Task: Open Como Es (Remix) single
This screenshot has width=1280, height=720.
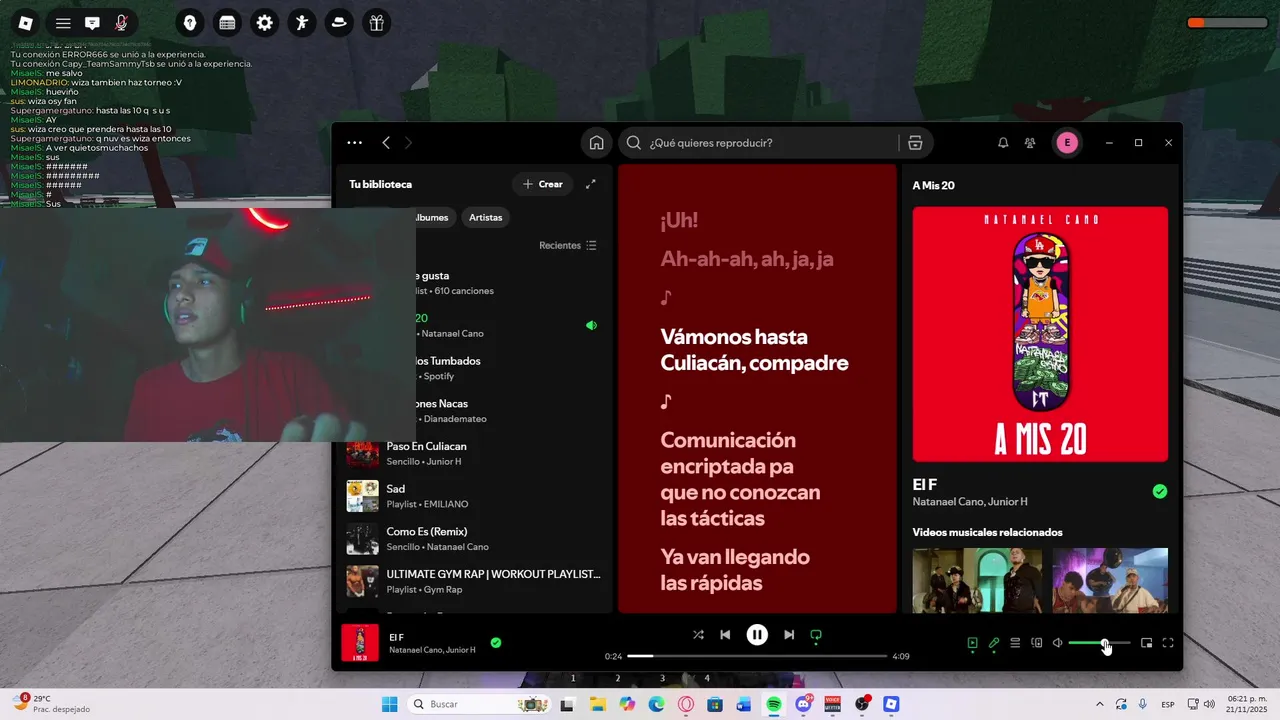Action: tap(474, 539)
